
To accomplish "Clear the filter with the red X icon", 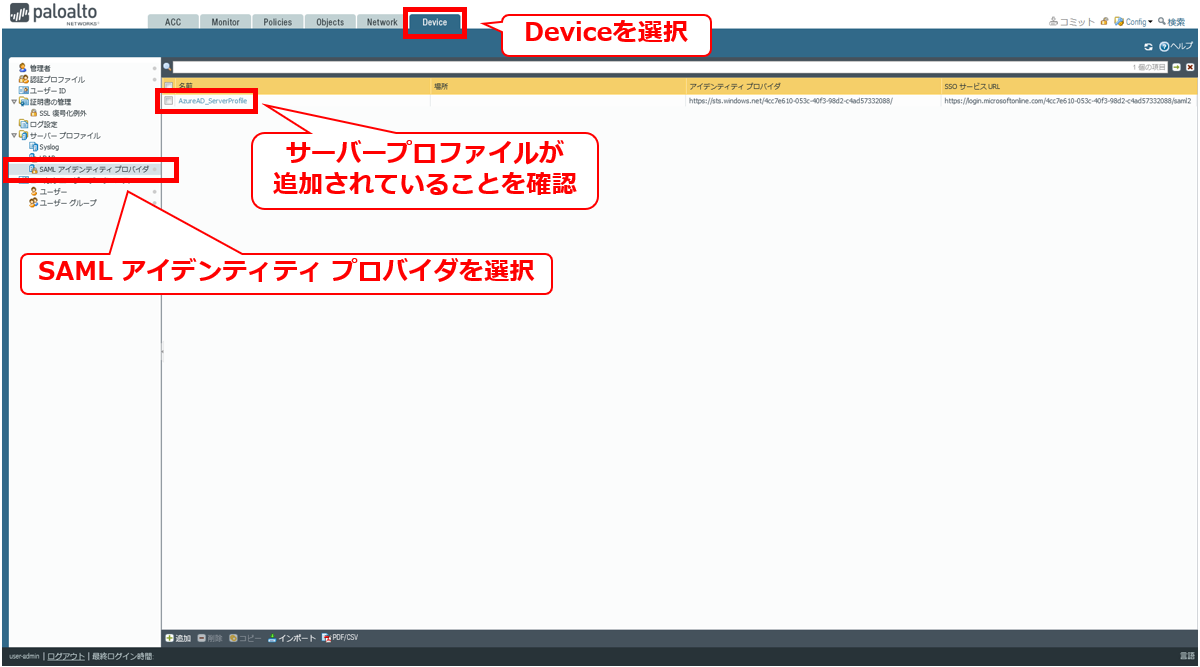I will [x=1190, y=67].
